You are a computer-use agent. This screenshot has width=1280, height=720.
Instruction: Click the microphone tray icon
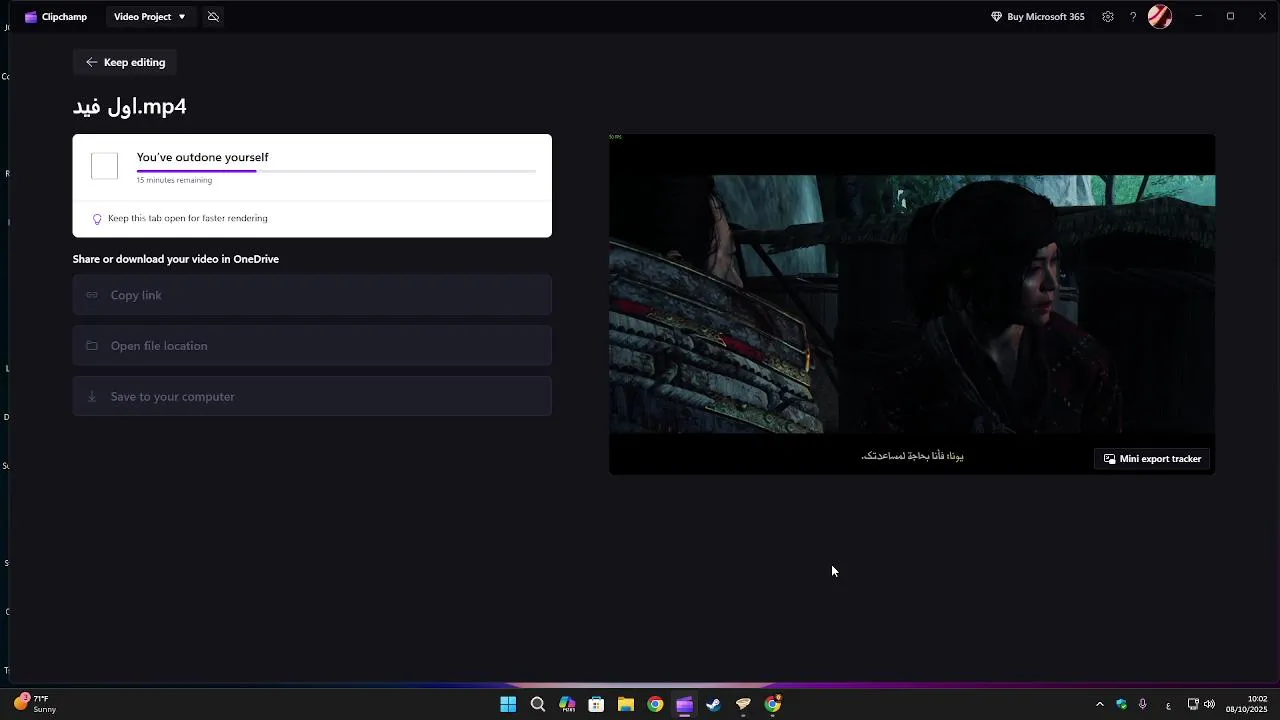pyautogui.click(x=1142, y=704)
